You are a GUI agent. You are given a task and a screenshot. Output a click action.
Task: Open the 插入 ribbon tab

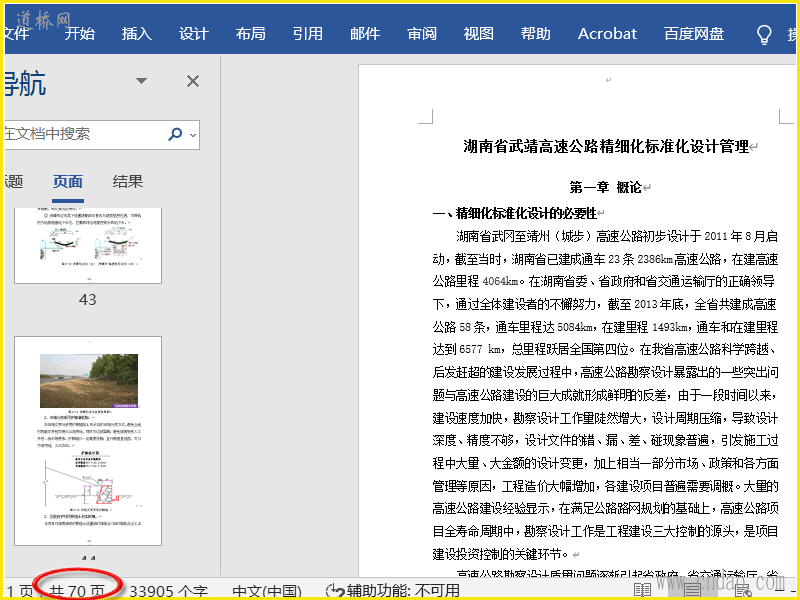pyautogui.click(x=137, y=34)
